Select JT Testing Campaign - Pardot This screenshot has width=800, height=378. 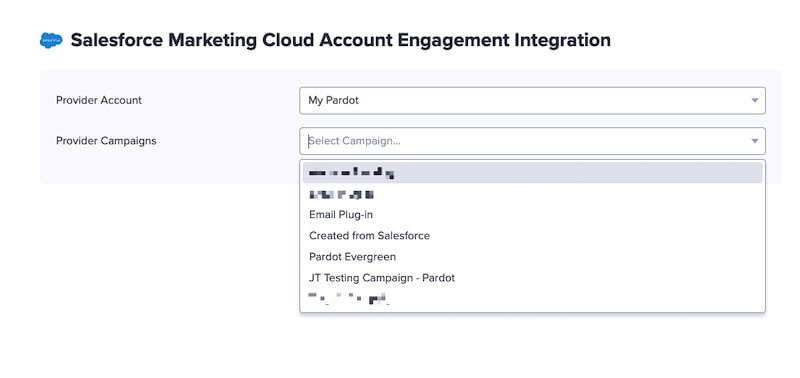tap(532, 278)
